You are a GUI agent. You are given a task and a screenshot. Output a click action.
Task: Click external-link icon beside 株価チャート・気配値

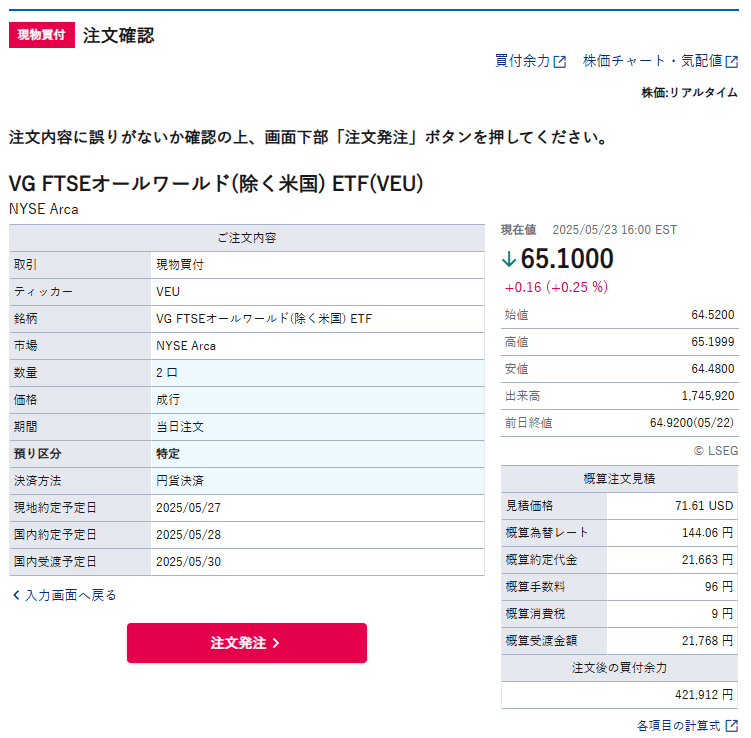732,62
